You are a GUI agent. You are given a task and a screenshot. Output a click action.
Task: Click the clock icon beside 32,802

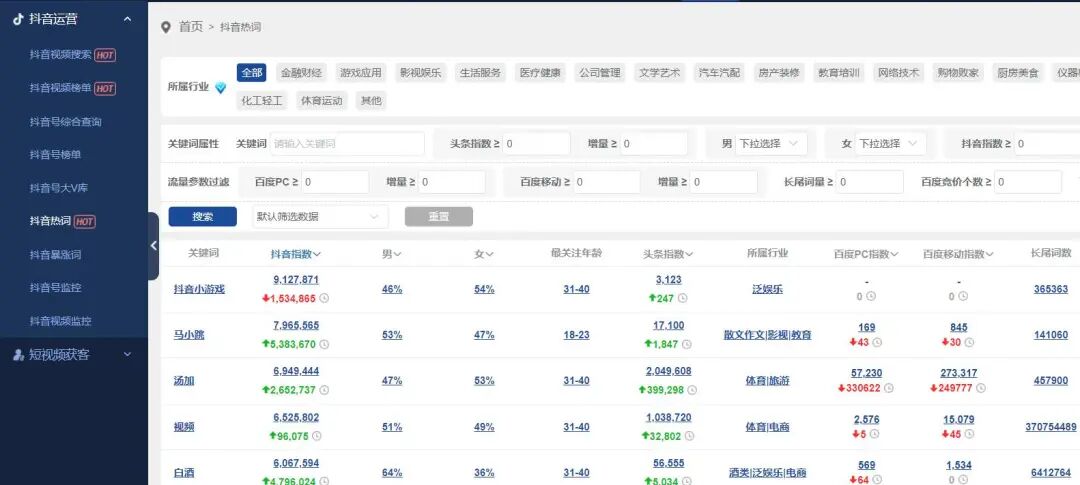coord(689,436)
